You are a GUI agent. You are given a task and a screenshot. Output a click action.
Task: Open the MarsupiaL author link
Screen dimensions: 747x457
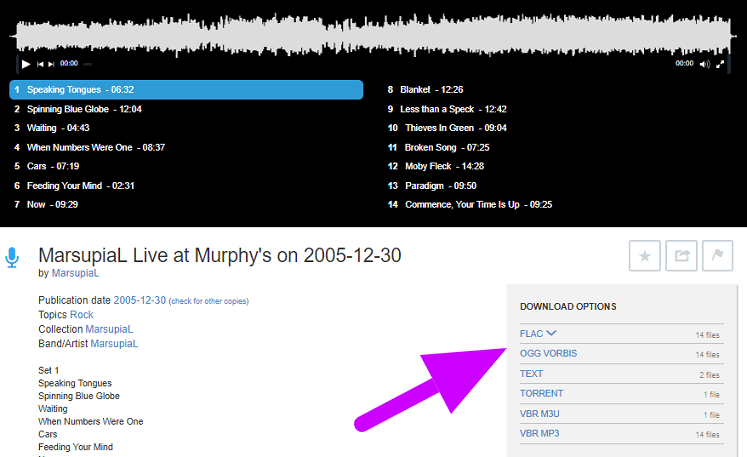(x=75, y=273)
